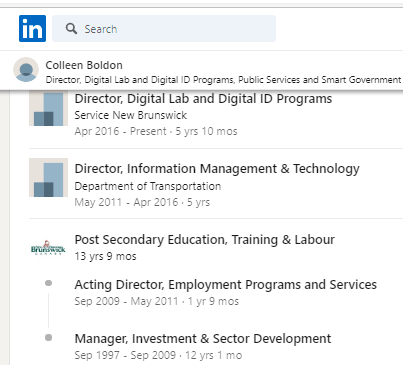Focus the LinkedIn Search field
The height and width of the screenshot is (365, 403).
[164, 28]
